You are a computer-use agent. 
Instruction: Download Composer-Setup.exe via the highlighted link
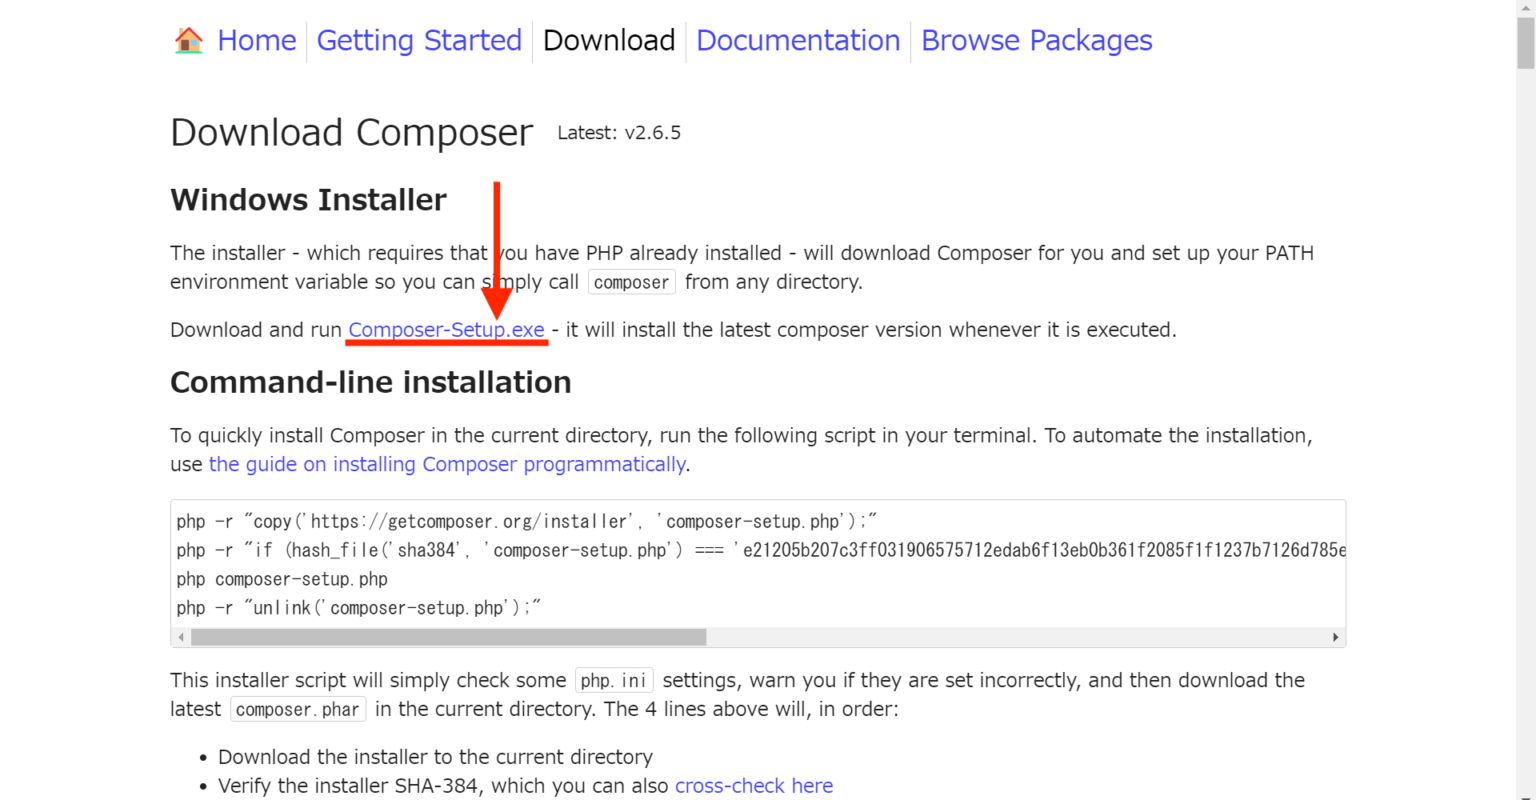(x=446, y=330)
